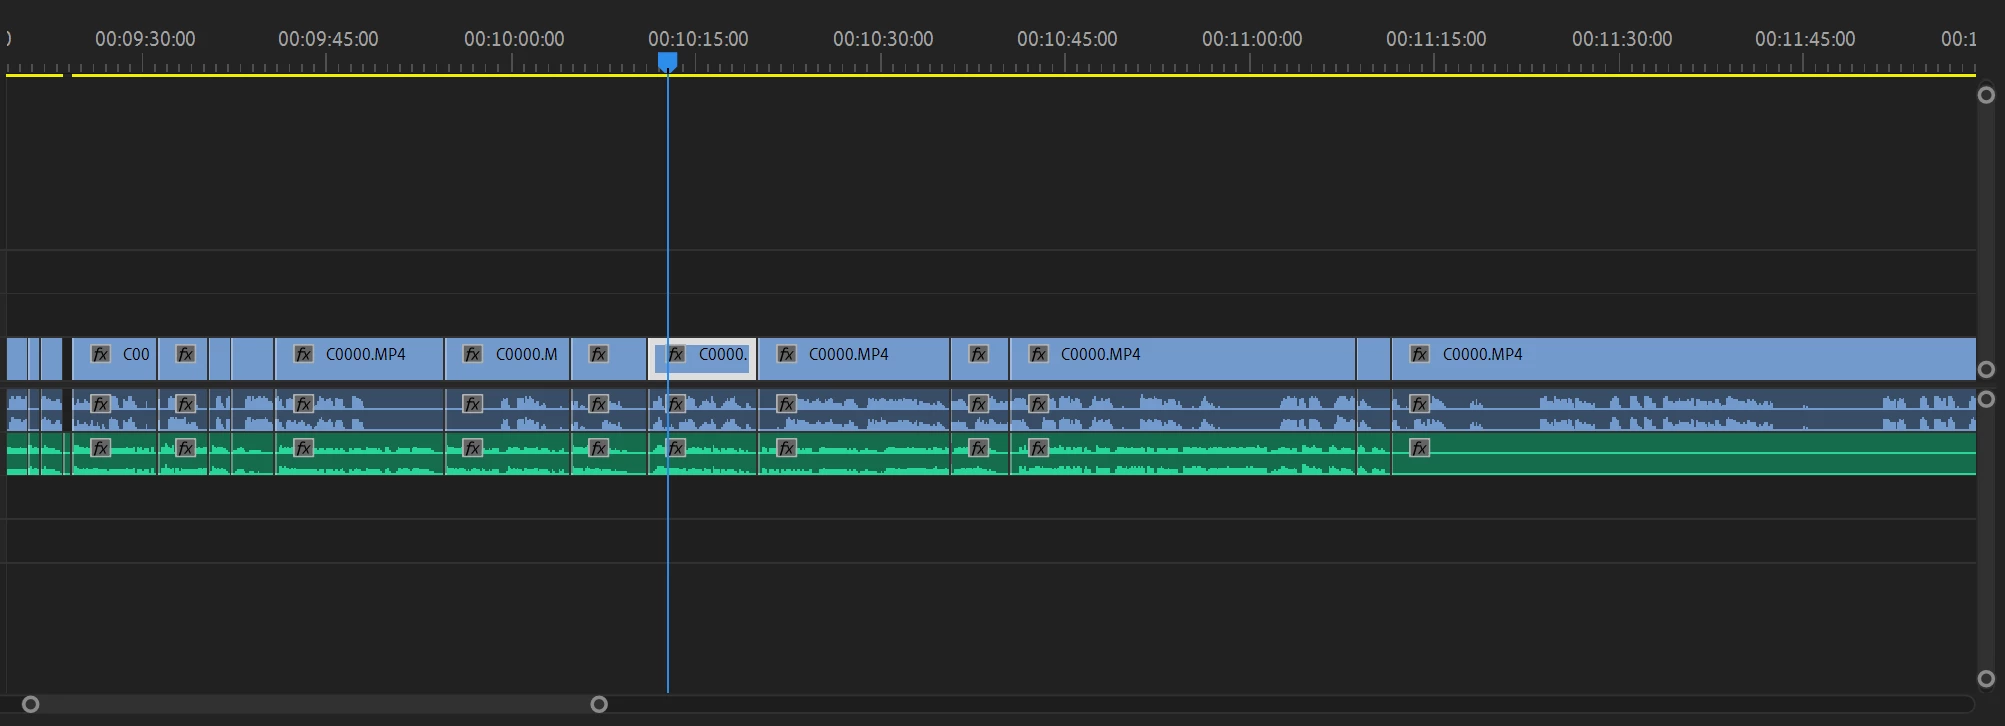The image size is (2005, 726).
Task: Click the 00:09:45:00 timecode on the ruler
Action: coord(328,39)
